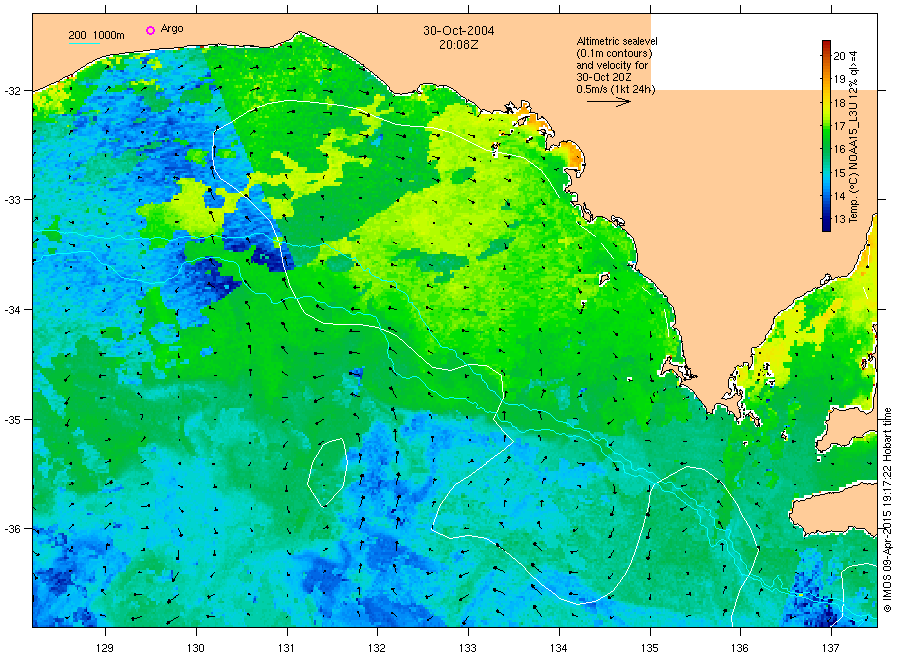Click the longitude axis label '136'
This screenshot has height=660, width=900.
point(740,648)
